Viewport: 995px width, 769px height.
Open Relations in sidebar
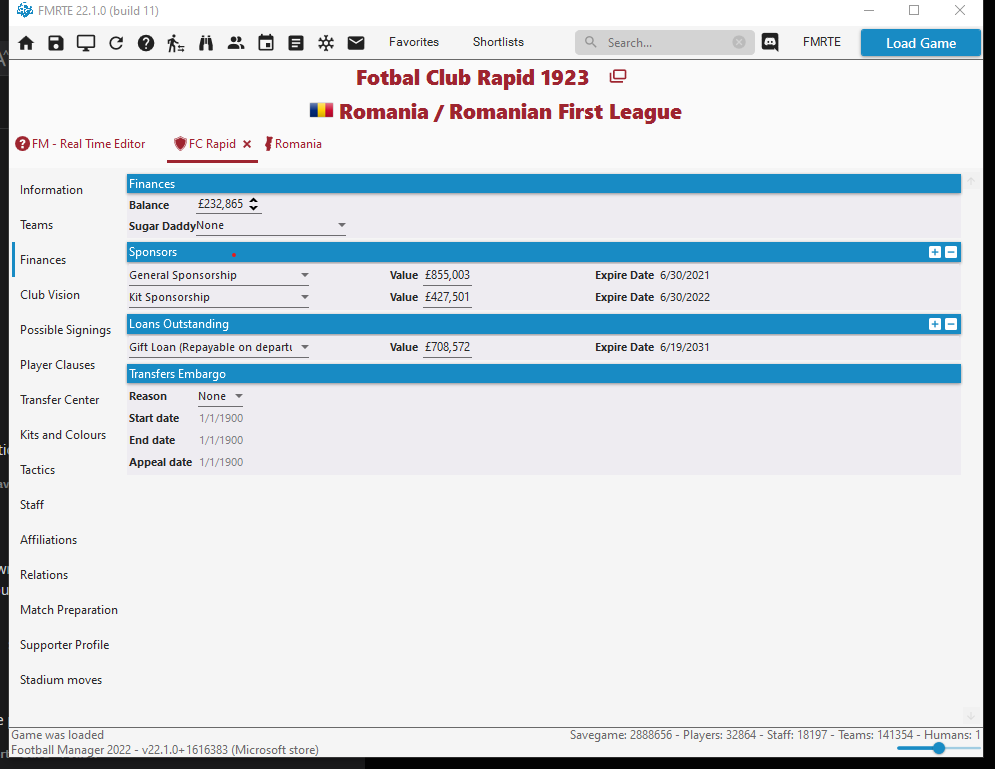pyautogui.click(x=44, y=574)
